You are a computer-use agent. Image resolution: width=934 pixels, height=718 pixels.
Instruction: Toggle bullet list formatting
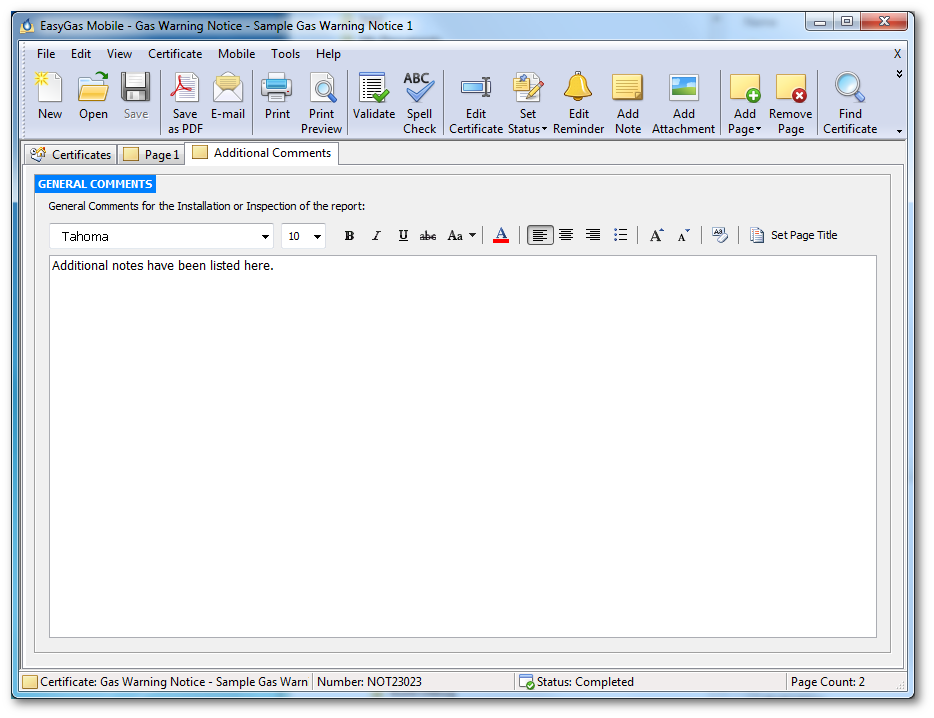coord(620,235)
